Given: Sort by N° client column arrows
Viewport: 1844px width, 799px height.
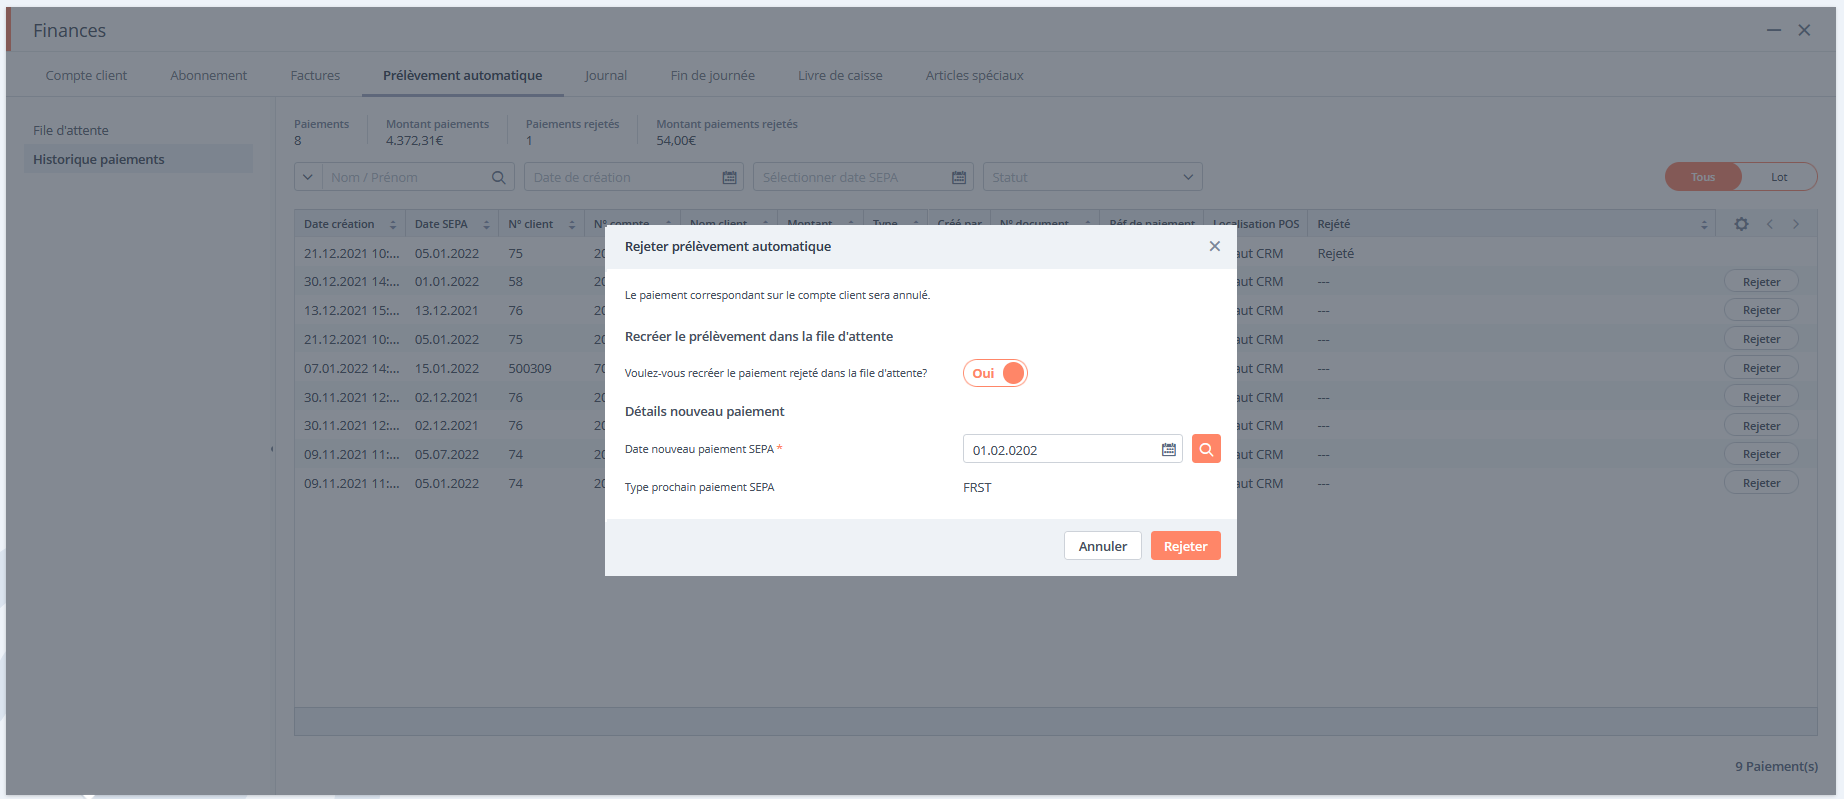Looking at the screenshot, I should 572,224.
